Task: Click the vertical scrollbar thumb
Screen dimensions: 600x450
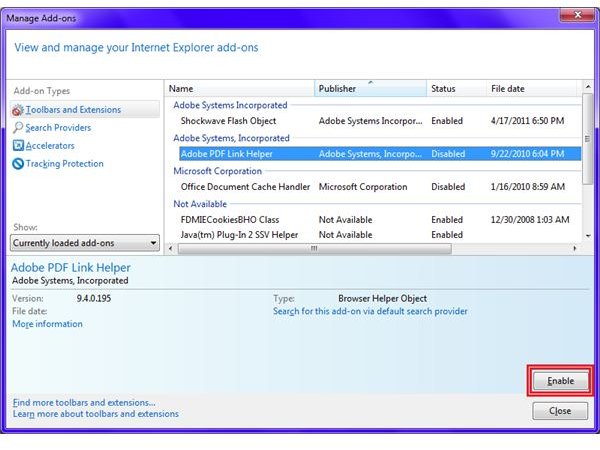Action: [x=587, y=139]
